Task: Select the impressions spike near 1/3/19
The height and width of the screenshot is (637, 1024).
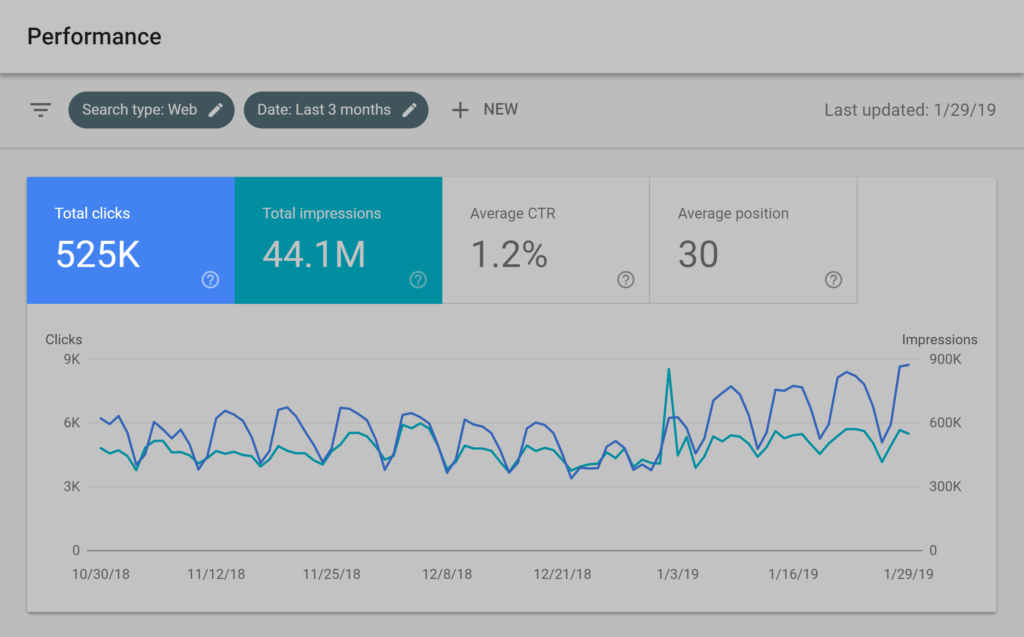Action: (668, 370)
